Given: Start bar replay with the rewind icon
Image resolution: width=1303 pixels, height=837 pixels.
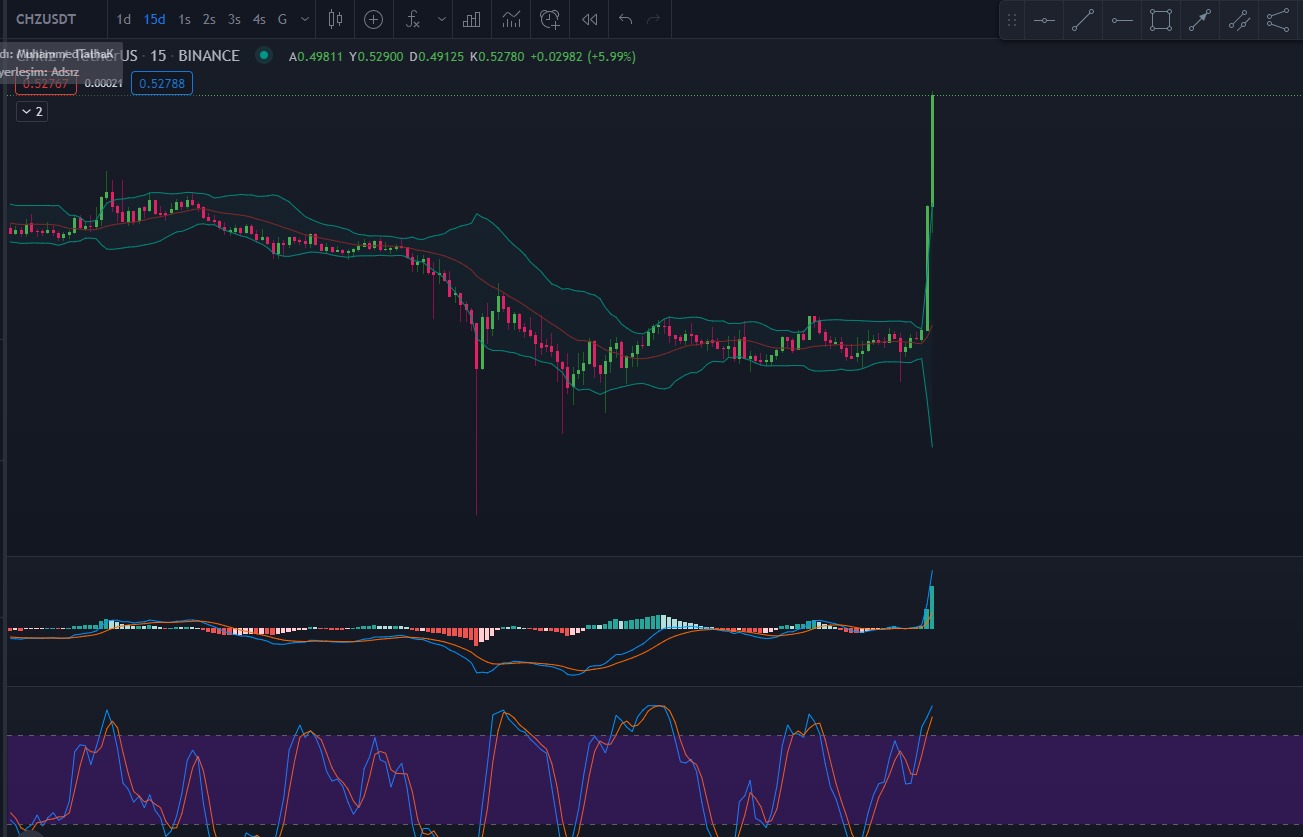Looking at the screenshot, I should point(590,19).
